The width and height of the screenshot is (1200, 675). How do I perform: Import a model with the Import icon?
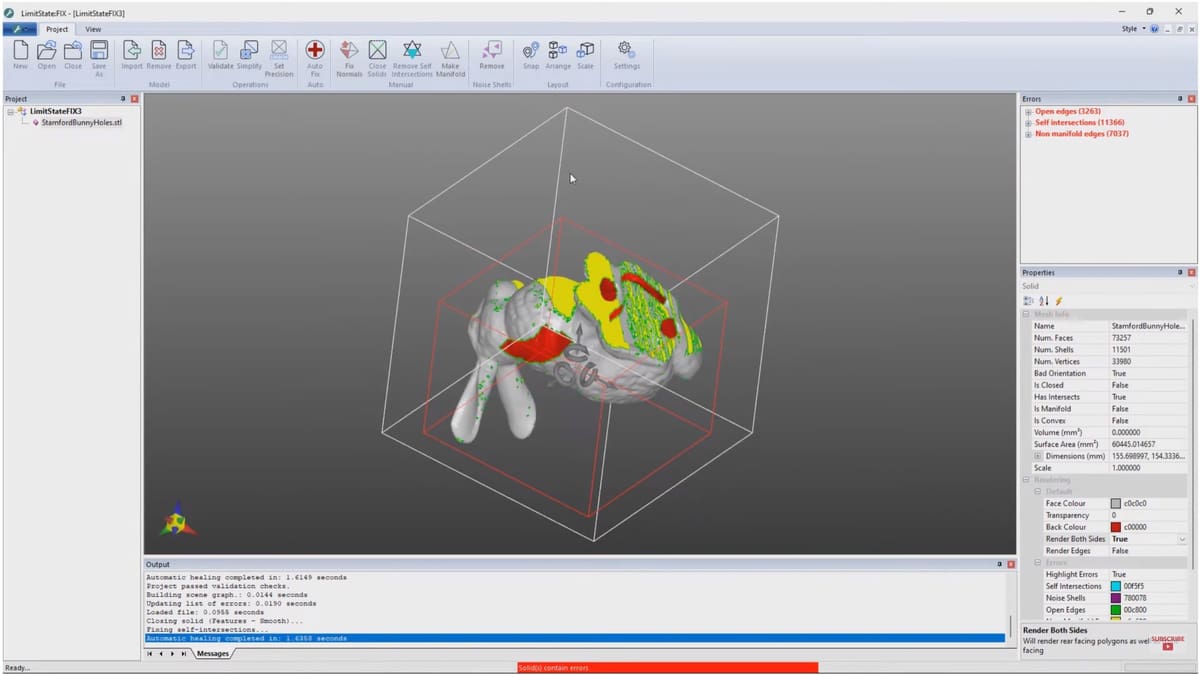pos(132,54)
